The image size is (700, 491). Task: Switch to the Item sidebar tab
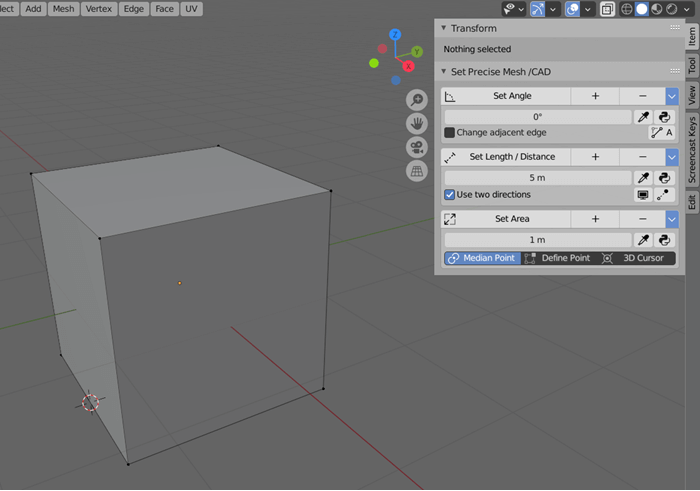click(x=692, y=36)
